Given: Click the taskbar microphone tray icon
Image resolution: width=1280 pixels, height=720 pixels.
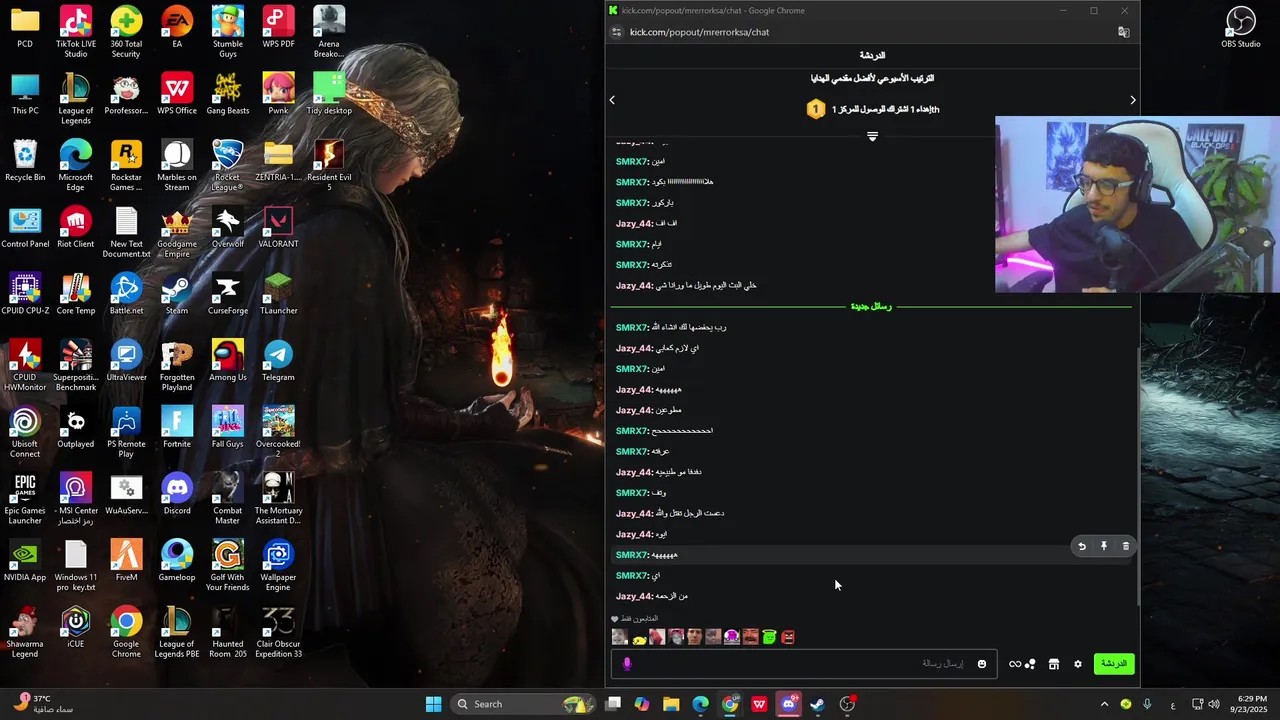Looking at the screenshot, I should point(1147,704).
